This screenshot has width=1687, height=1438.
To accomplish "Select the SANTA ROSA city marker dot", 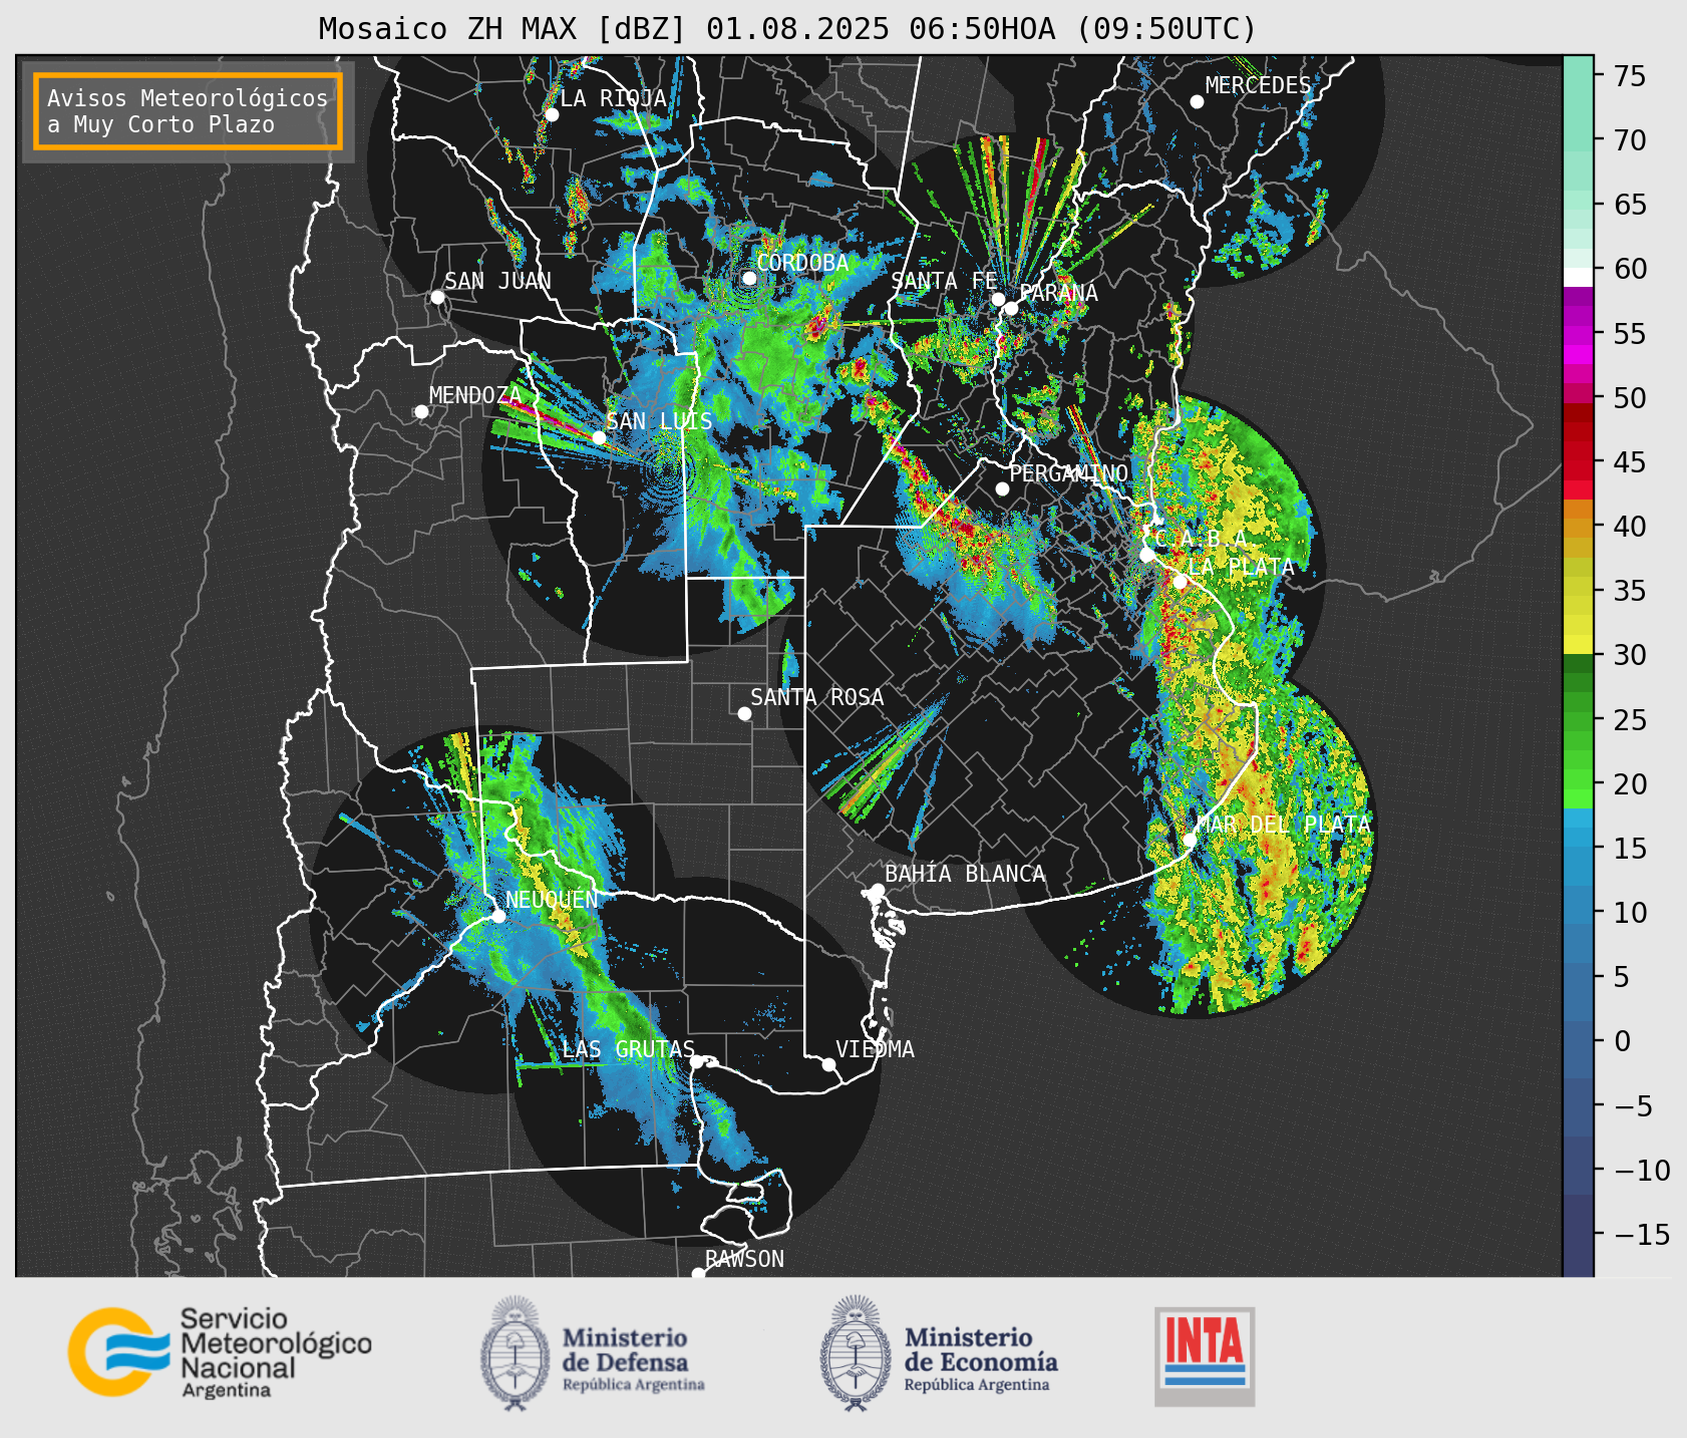I will (744, 713).
